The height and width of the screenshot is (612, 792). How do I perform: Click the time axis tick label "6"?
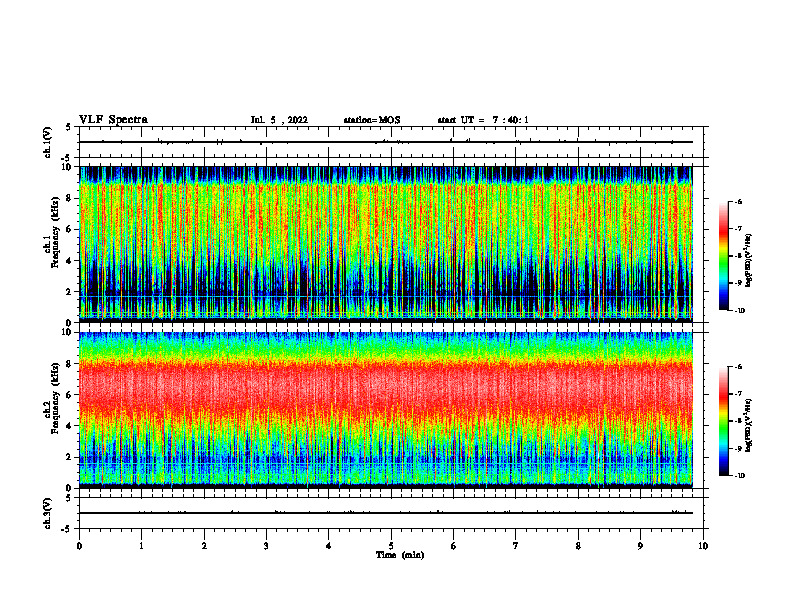coord(454,546)
